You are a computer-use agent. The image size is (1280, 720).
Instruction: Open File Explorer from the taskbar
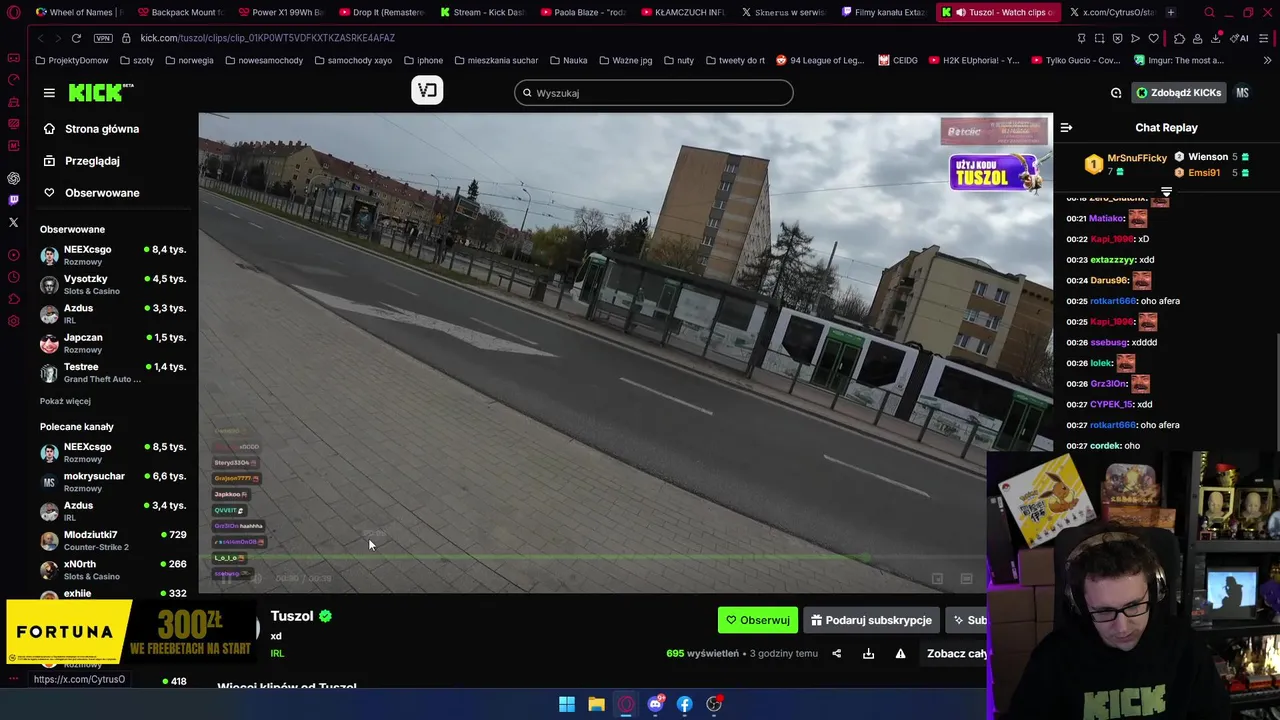[596, 704]
